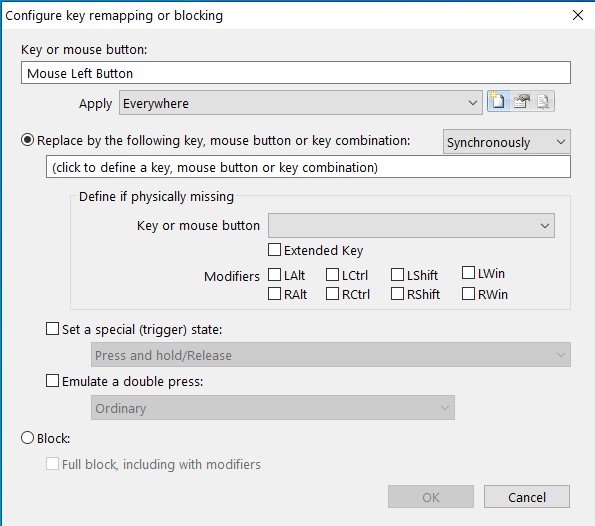The width and height of the screenshot is (595, 526).
Task: Expand the Synchronously dropdown
Action: click(x=507, y=142)
